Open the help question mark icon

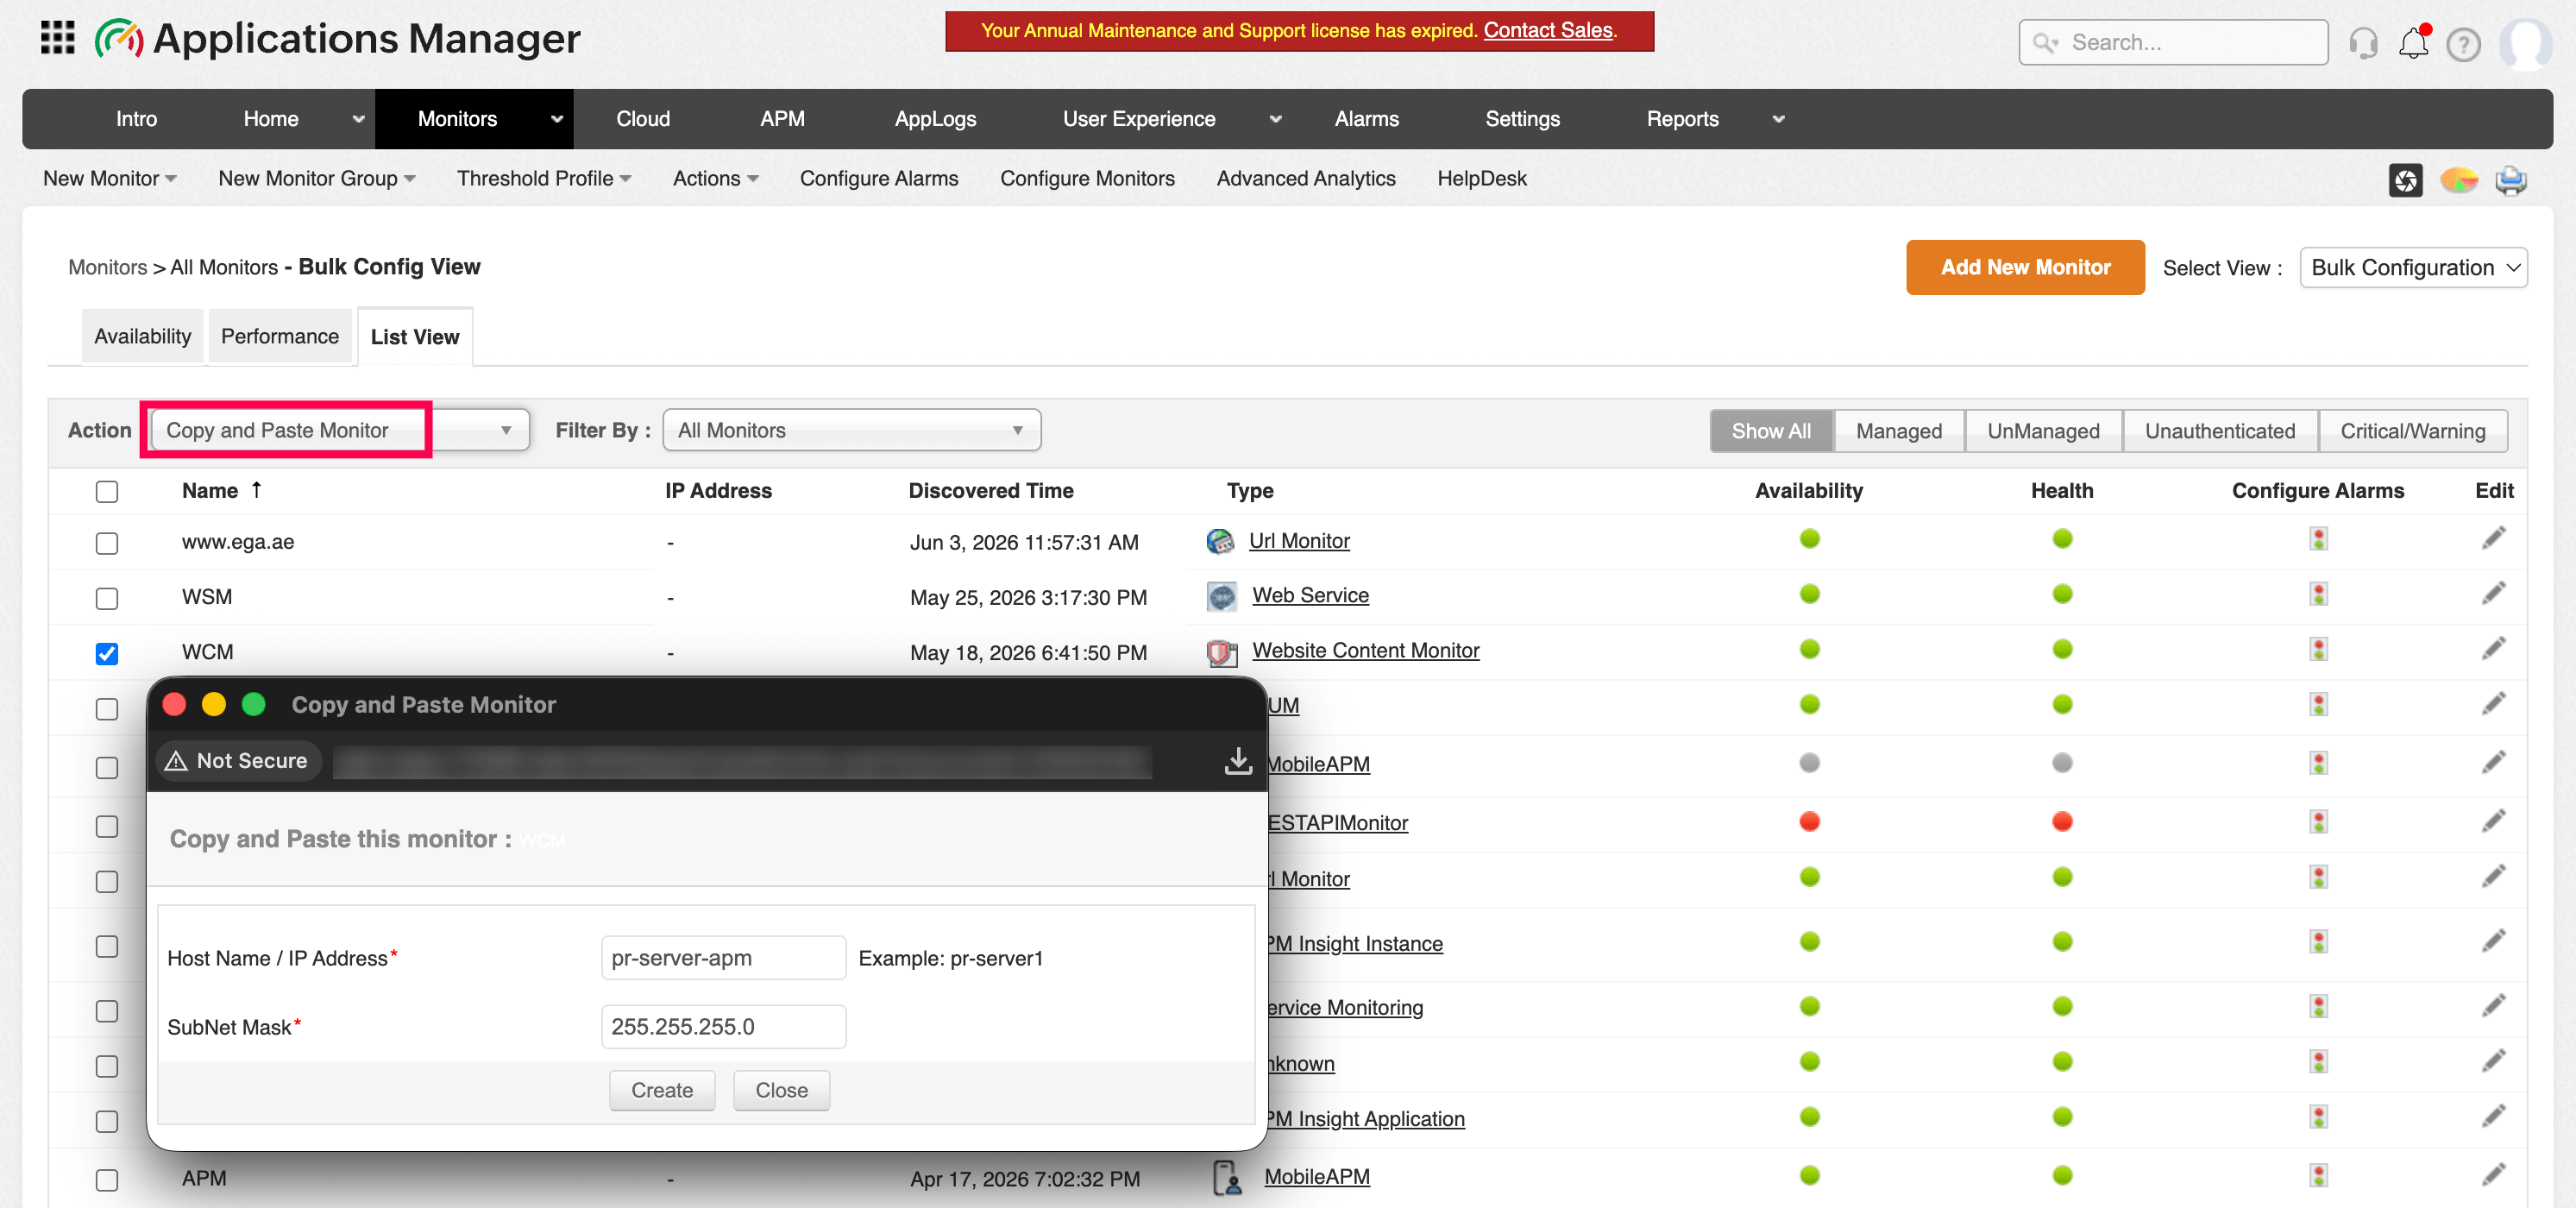pyautogui.click(x=2463, y=44)
